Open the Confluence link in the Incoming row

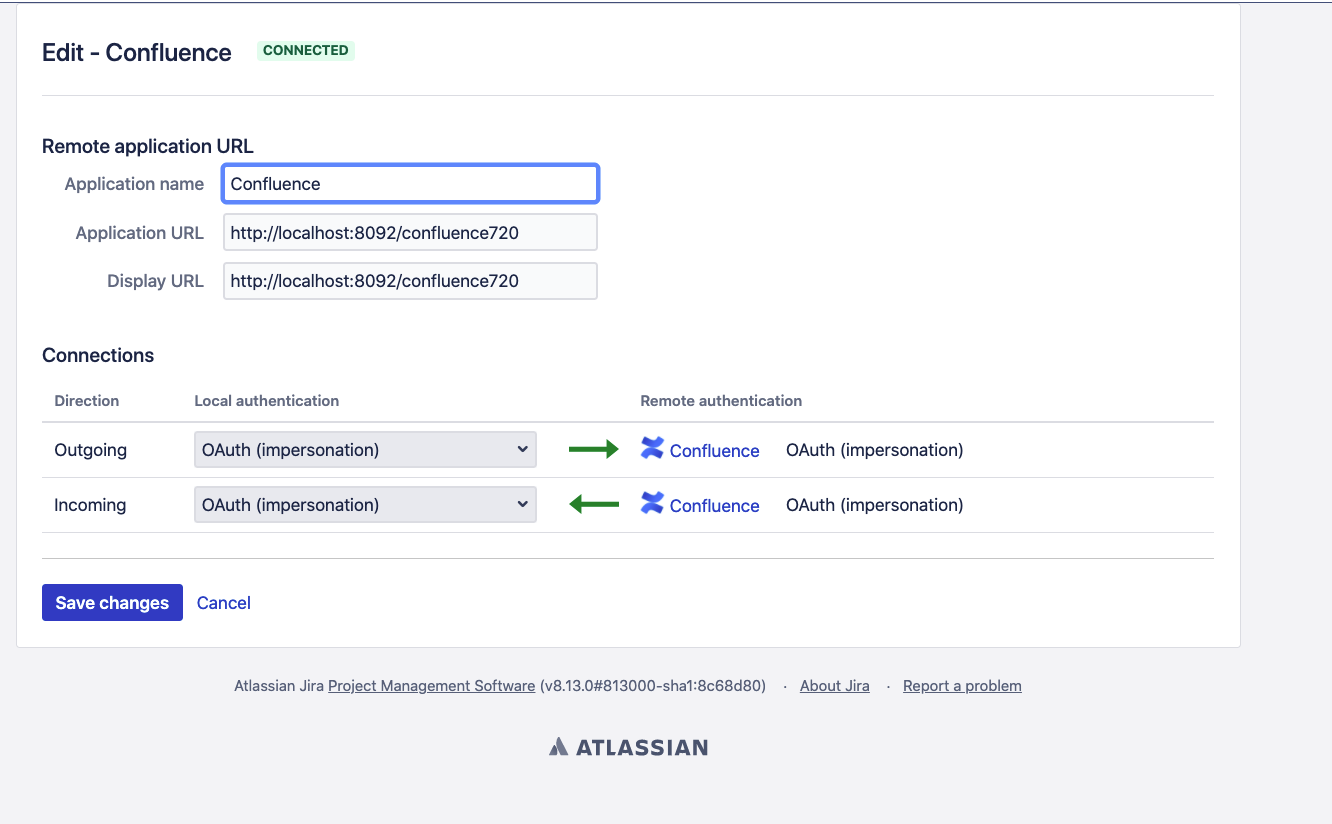714,506
